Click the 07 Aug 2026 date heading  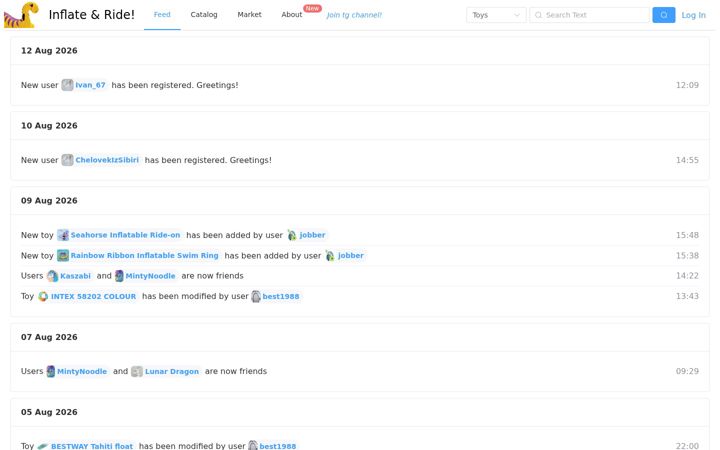click(49, 337)
